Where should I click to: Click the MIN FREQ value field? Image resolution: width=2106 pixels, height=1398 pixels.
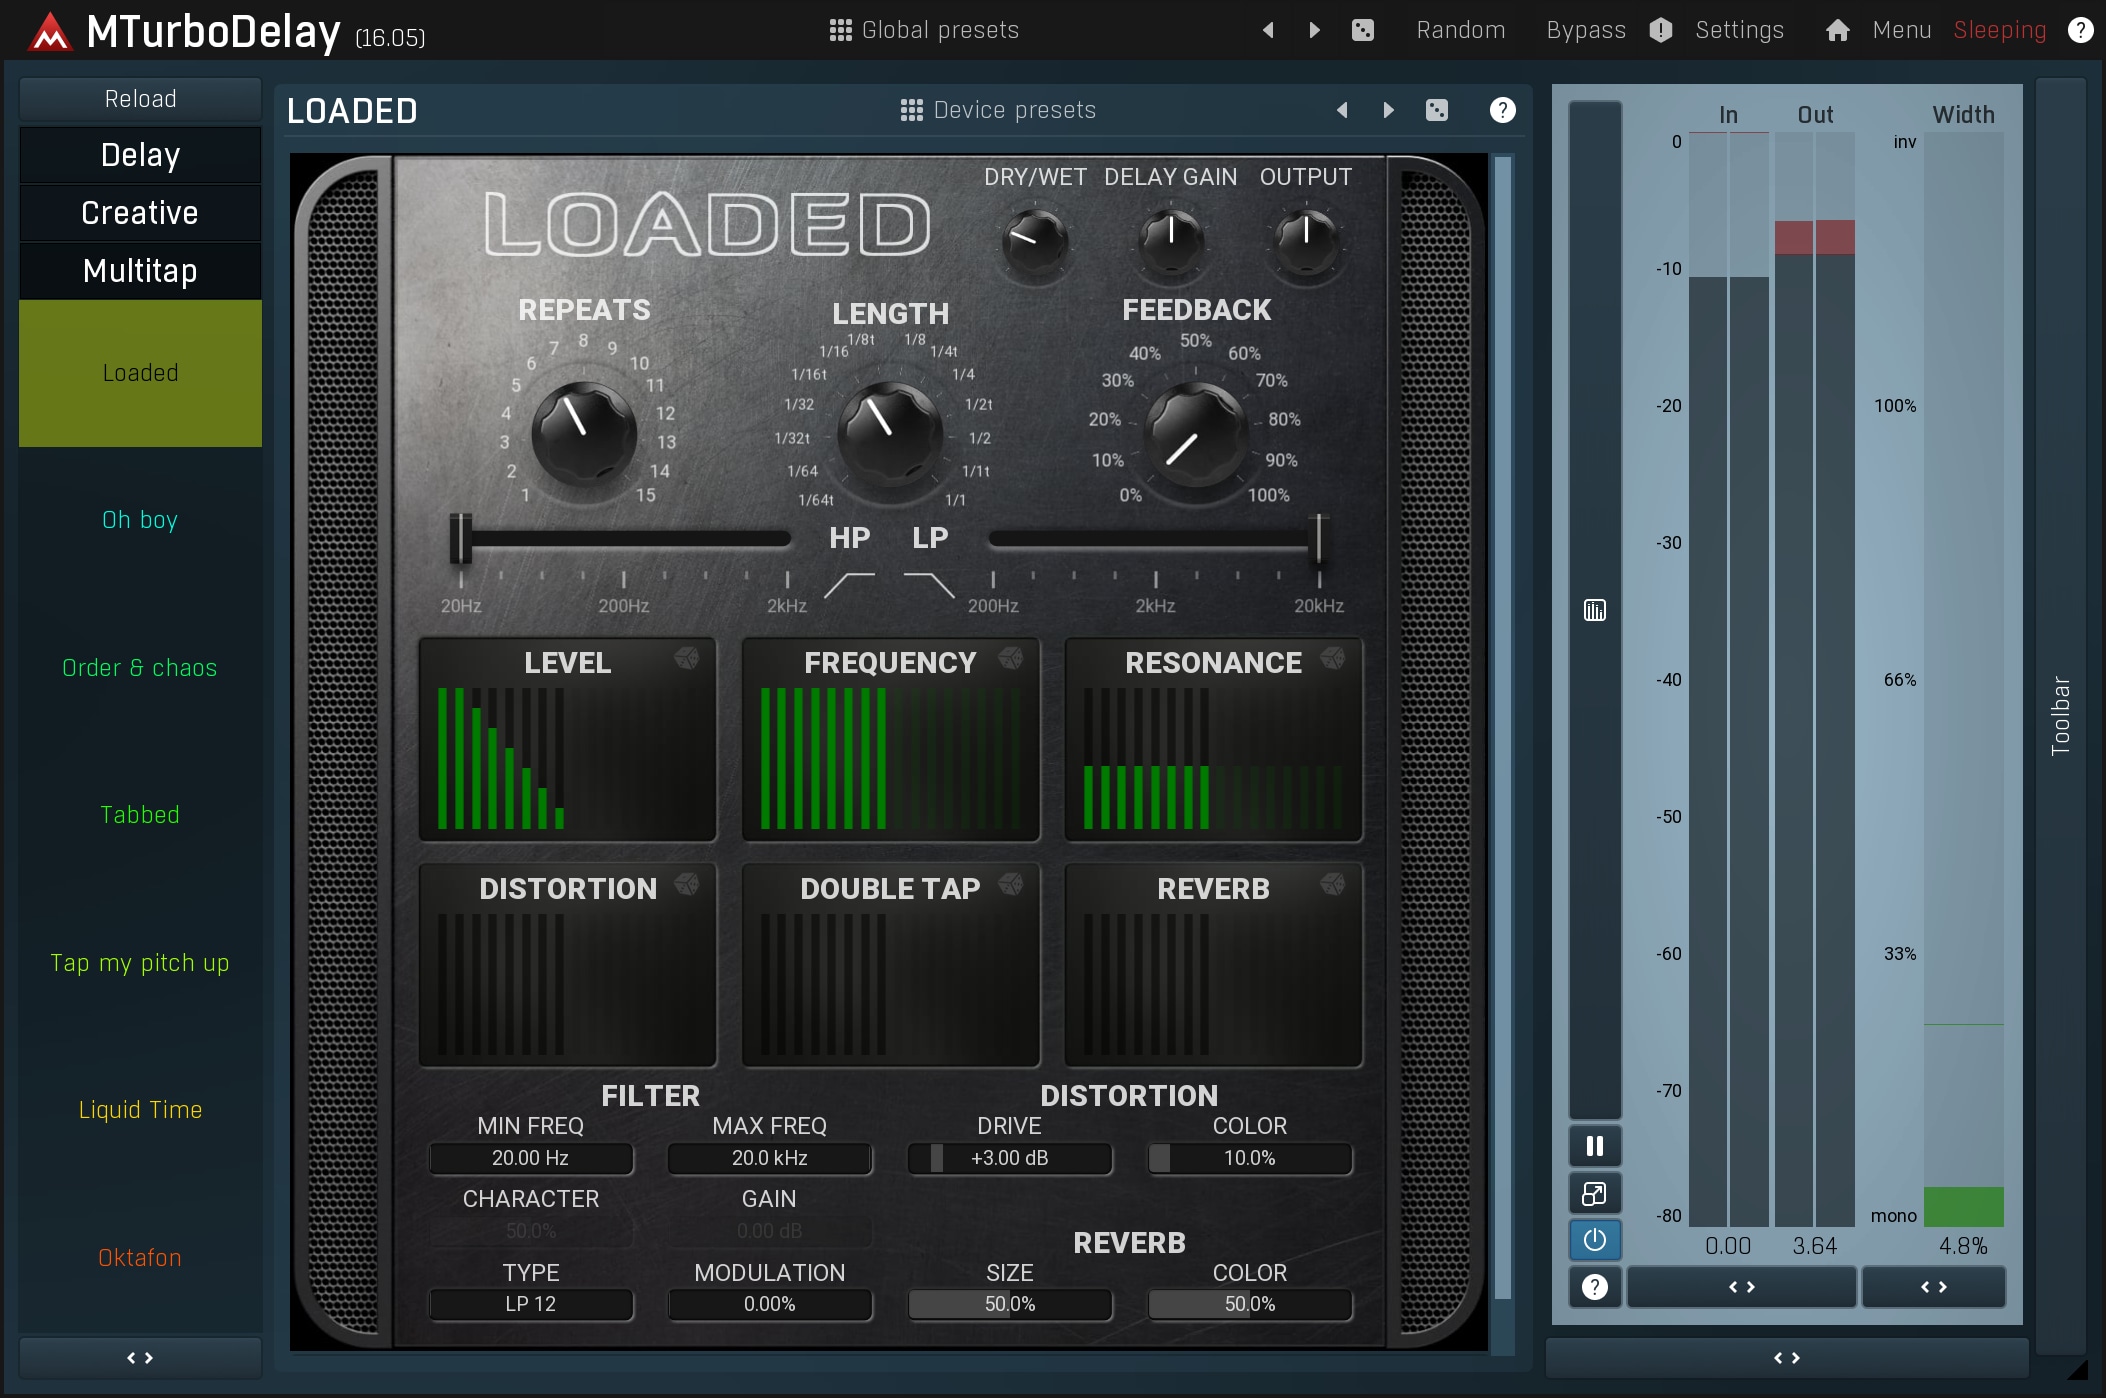(531, 1158)
